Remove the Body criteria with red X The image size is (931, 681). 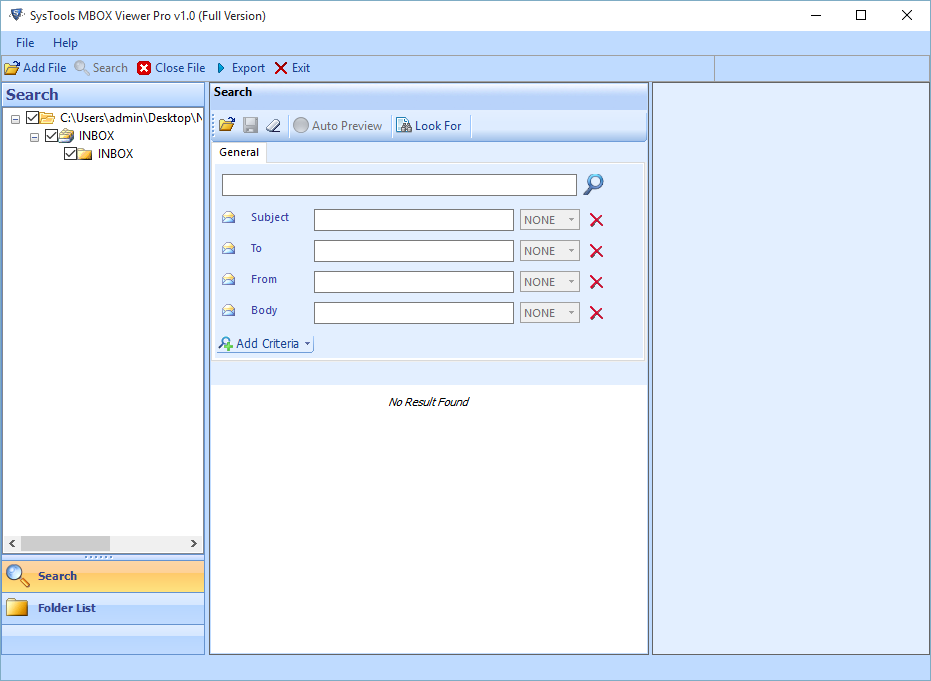[x=596, y=313]
